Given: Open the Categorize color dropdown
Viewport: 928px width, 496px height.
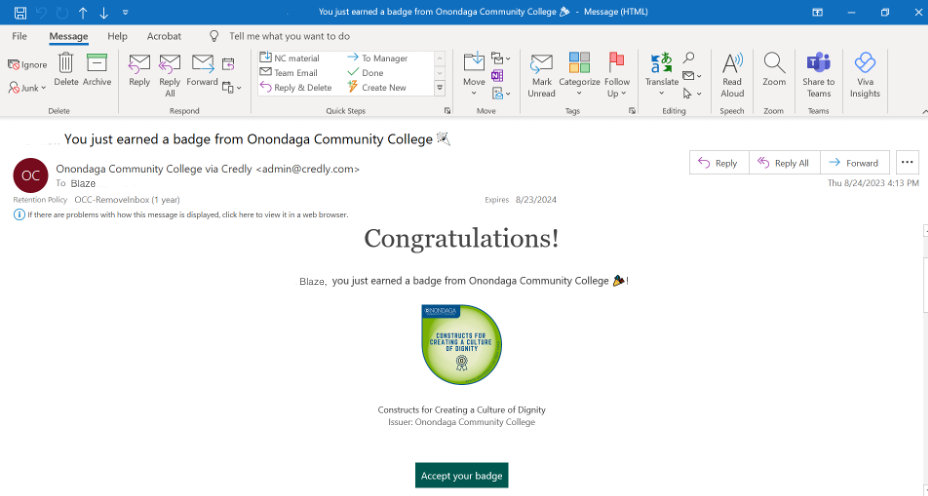Looking at the screenshot, I should pyautogui.click(x=579, y=75).
